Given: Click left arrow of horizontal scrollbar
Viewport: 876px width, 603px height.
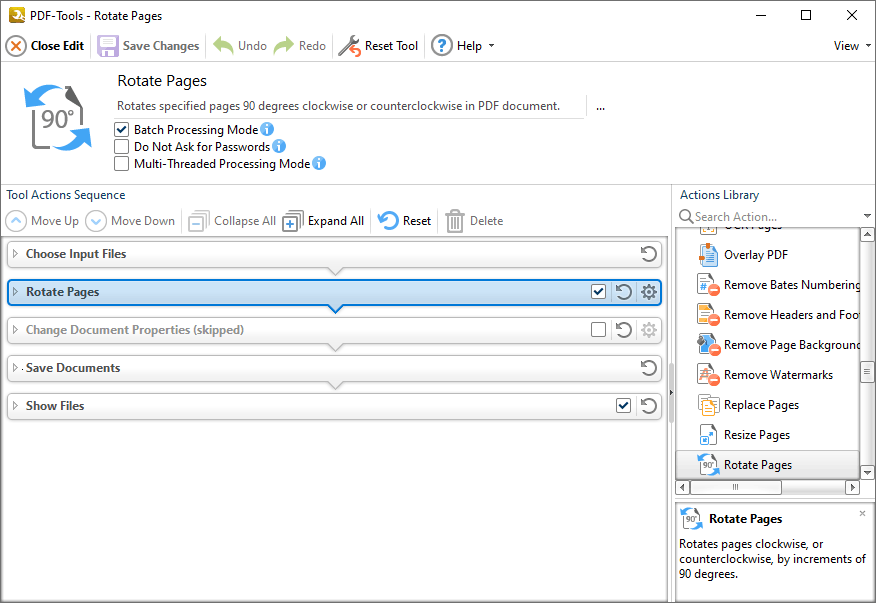Looking at the screenshot, I should (x=682, y=487).
